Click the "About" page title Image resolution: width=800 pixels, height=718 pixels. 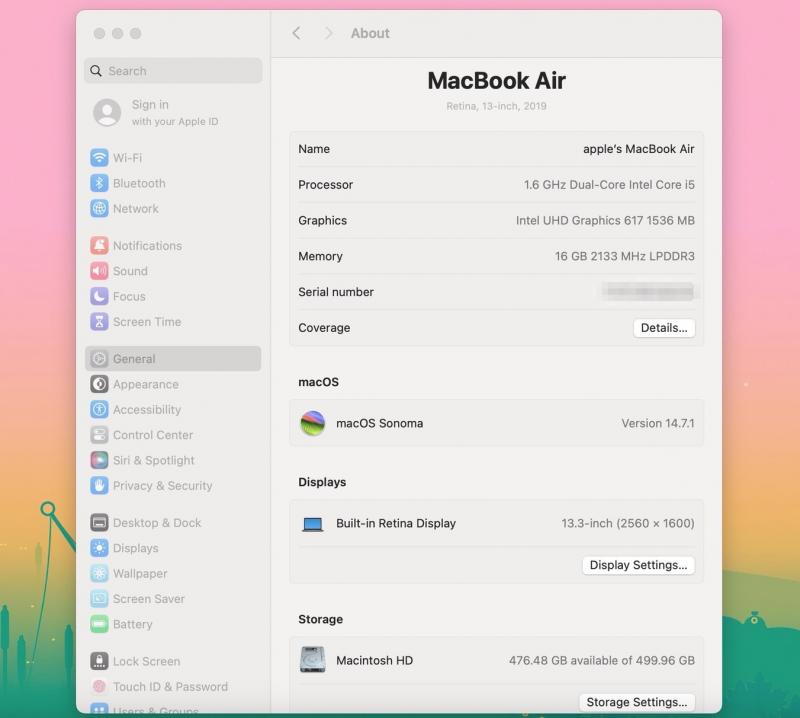click(370, 33)
